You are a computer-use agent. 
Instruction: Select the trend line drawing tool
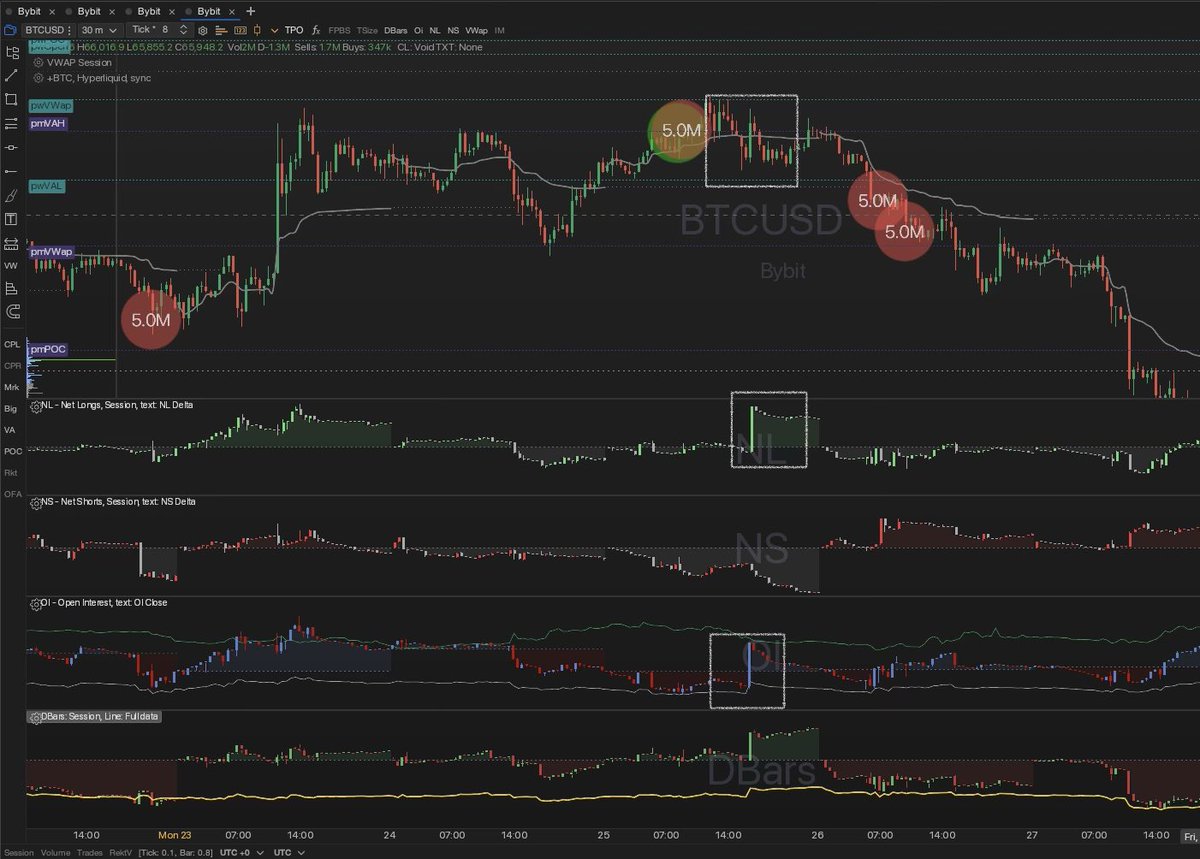point(13,76)
